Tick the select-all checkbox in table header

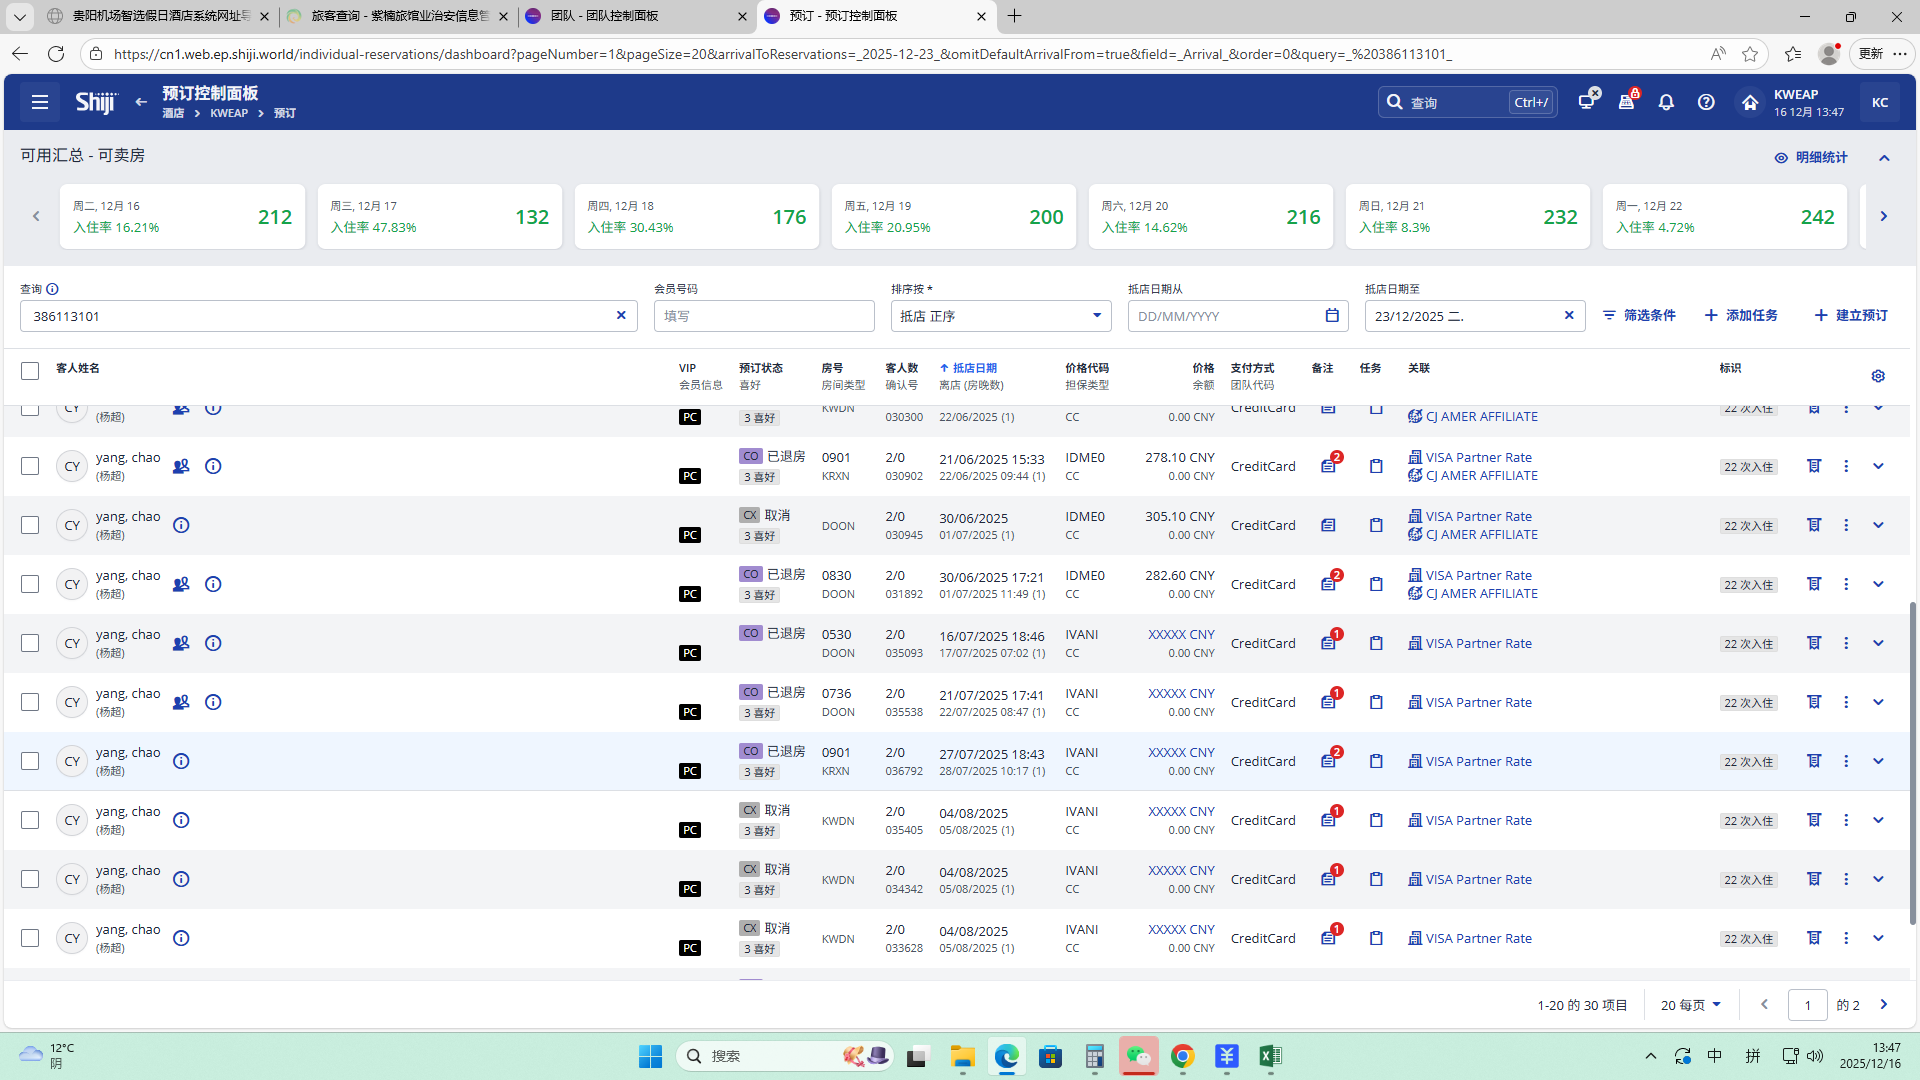(x=30, y=371)
